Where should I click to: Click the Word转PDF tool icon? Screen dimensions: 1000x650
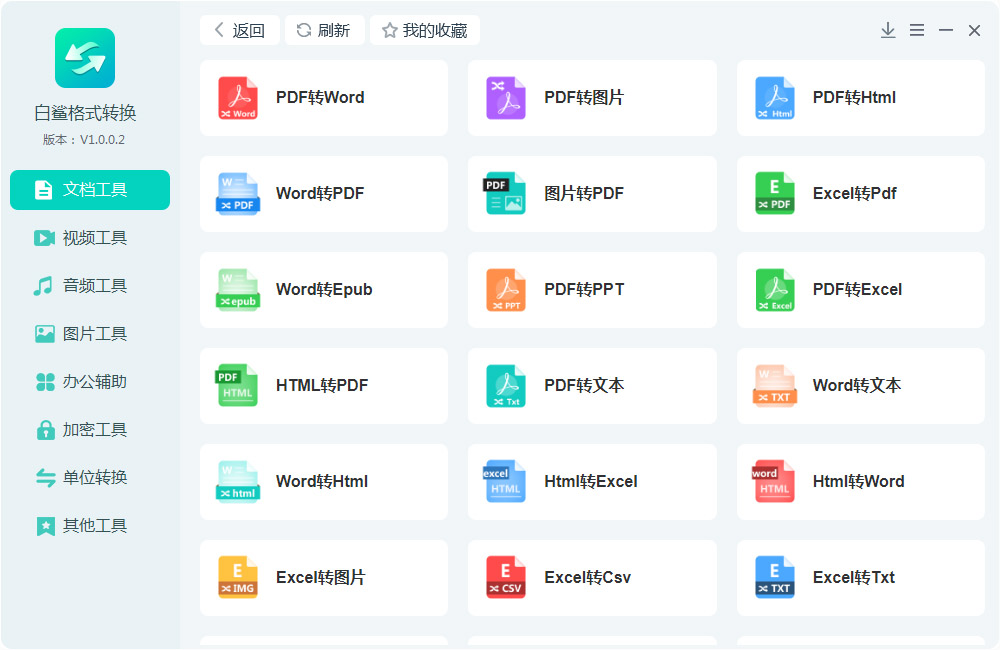[x=238, y=194]
